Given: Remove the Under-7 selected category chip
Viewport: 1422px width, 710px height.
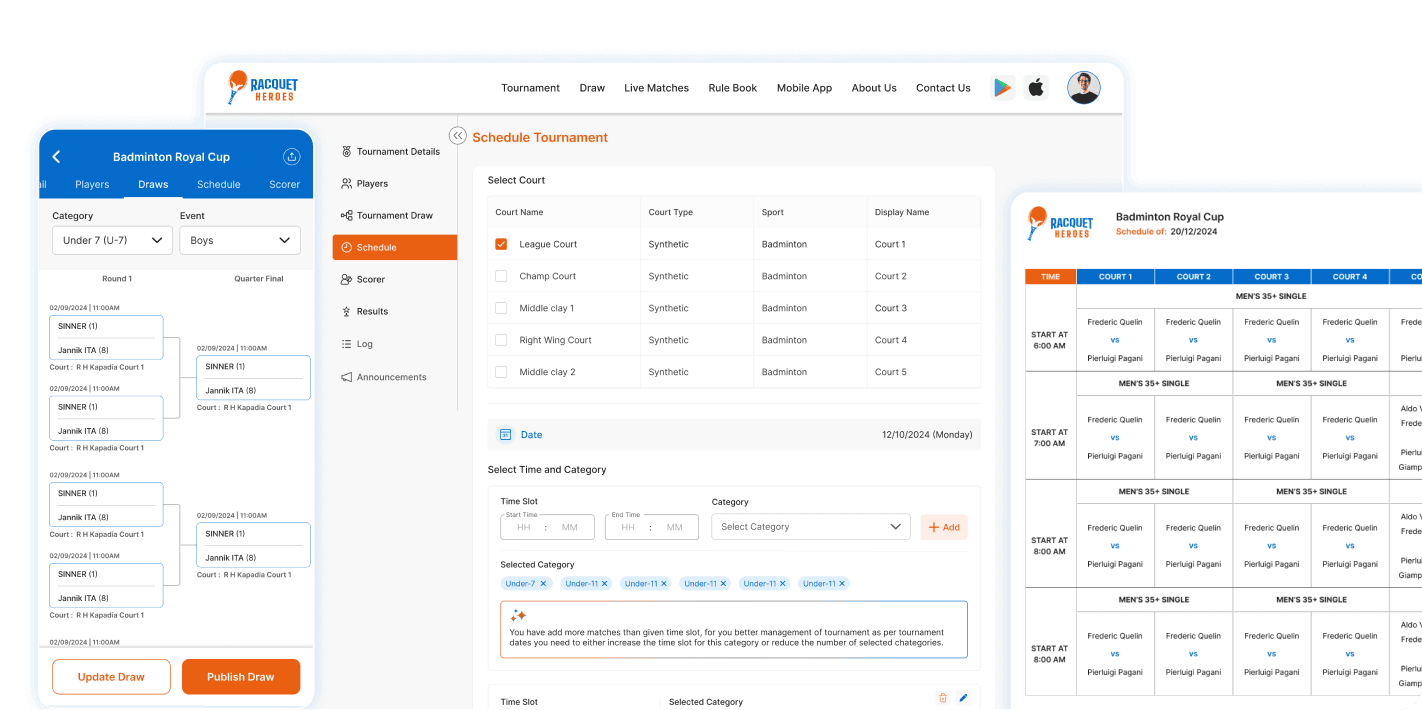Looking at the screenshot, I should 544,584.
